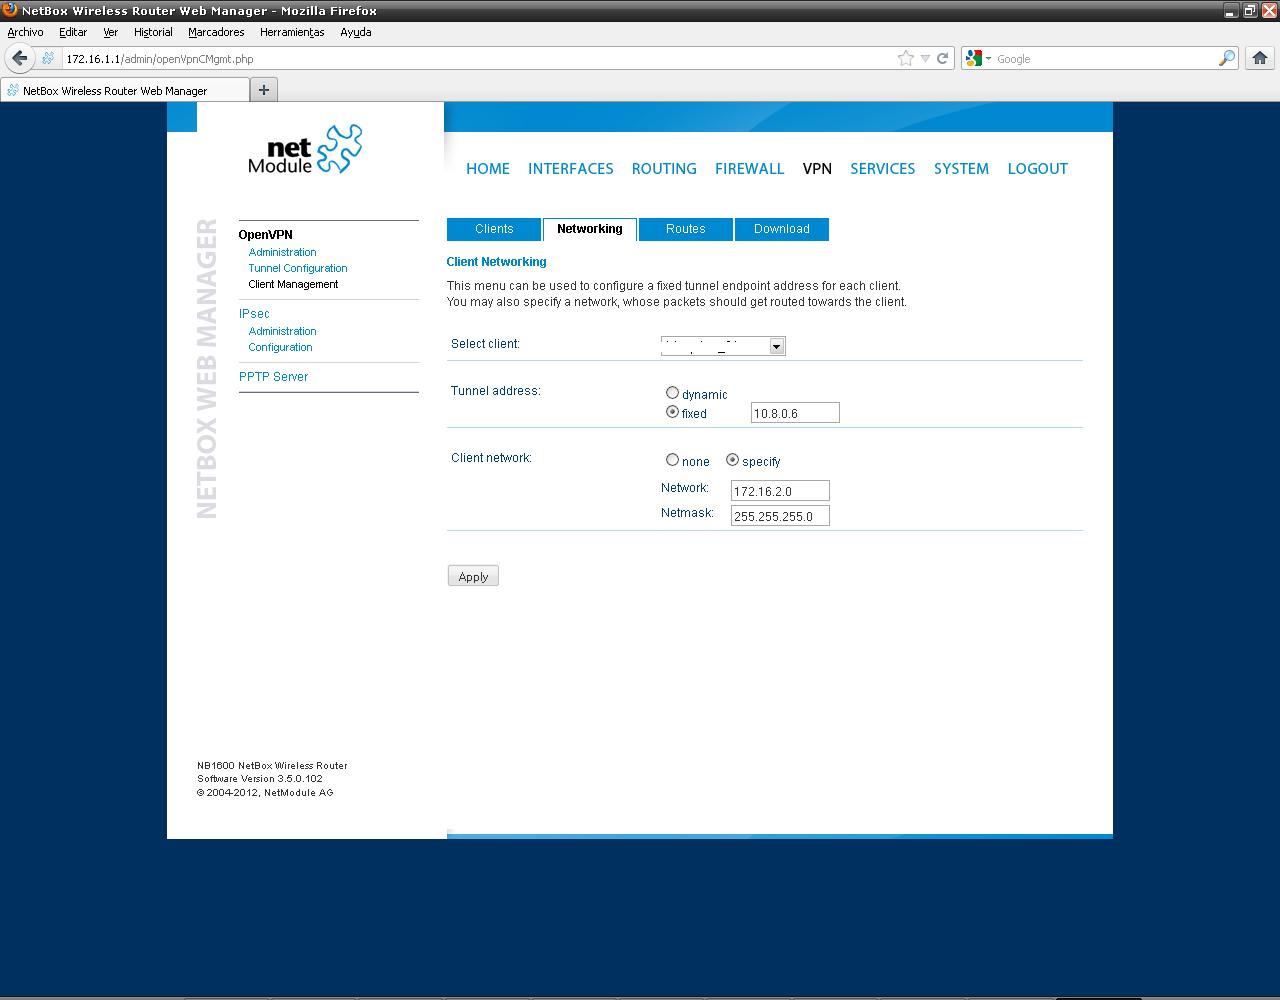Open the Ver menu
Screen dimensions: 1280x1000
coord(110,32)
